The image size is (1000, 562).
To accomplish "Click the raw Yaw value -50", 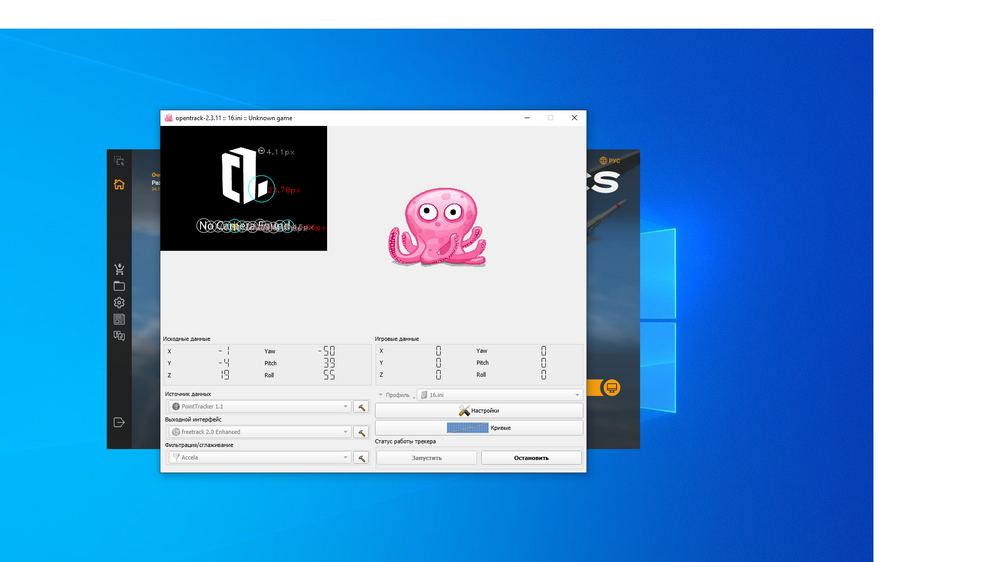I will 327,351.
